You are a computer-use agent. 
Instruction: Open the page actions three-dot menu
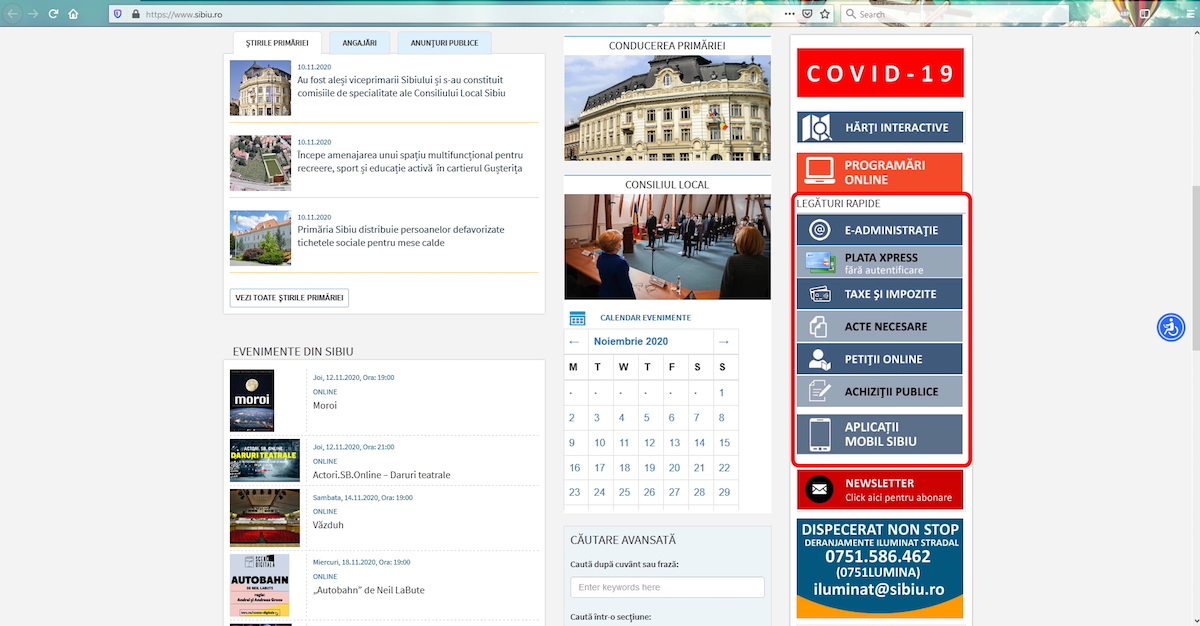click(x=790, y=14)
